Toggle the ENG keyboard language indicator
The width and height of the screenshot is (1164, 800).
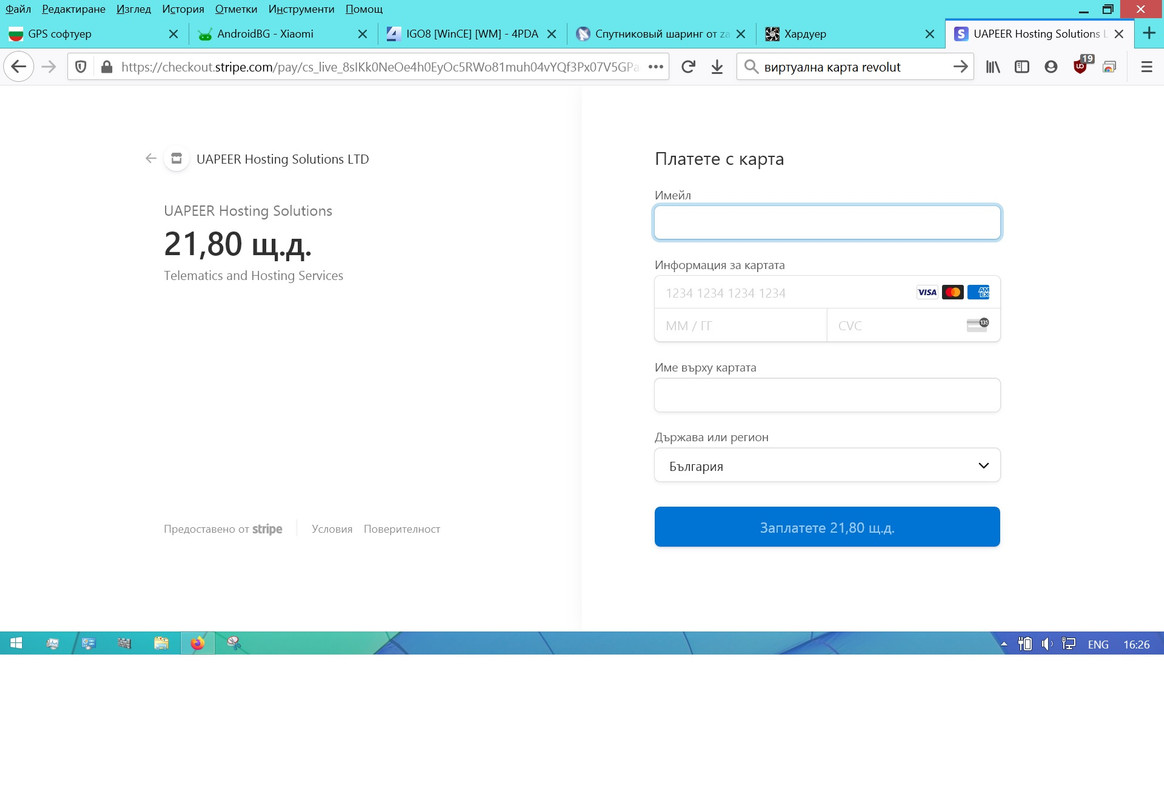[1098, 644]
